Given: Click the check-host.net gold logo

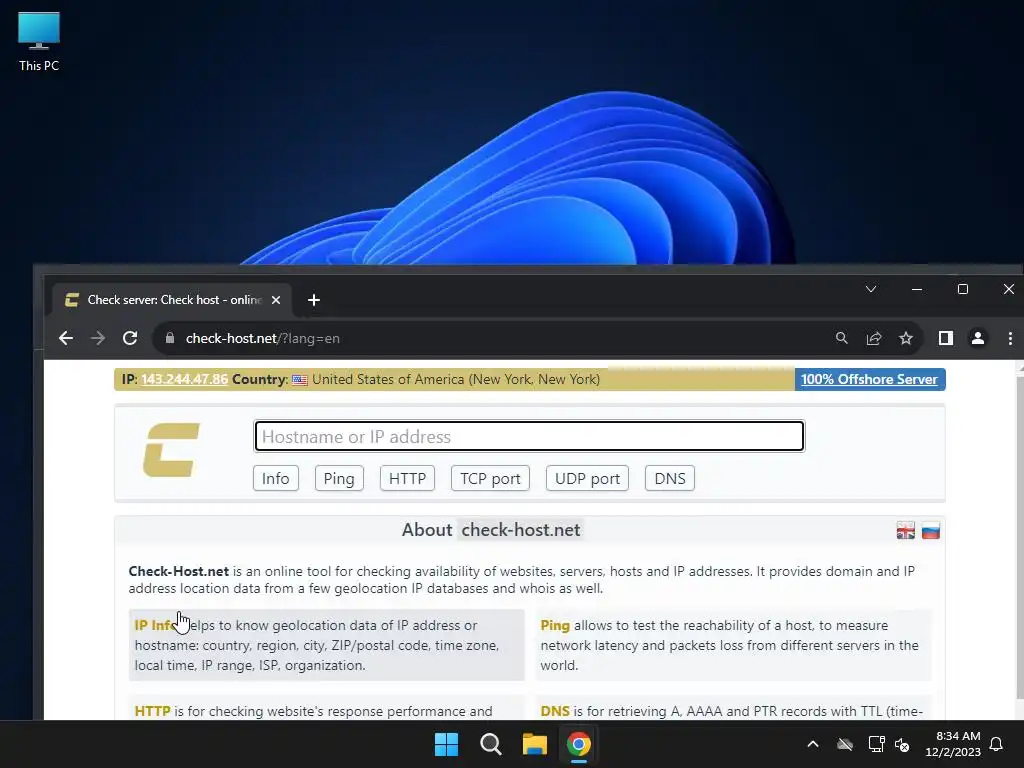Looking at the screenshot, I should [x=171, y=450].
